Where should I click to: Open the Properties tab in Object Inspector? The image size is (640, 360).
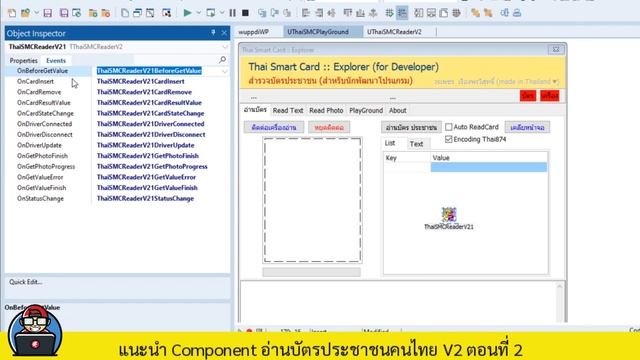coord(24,60)
